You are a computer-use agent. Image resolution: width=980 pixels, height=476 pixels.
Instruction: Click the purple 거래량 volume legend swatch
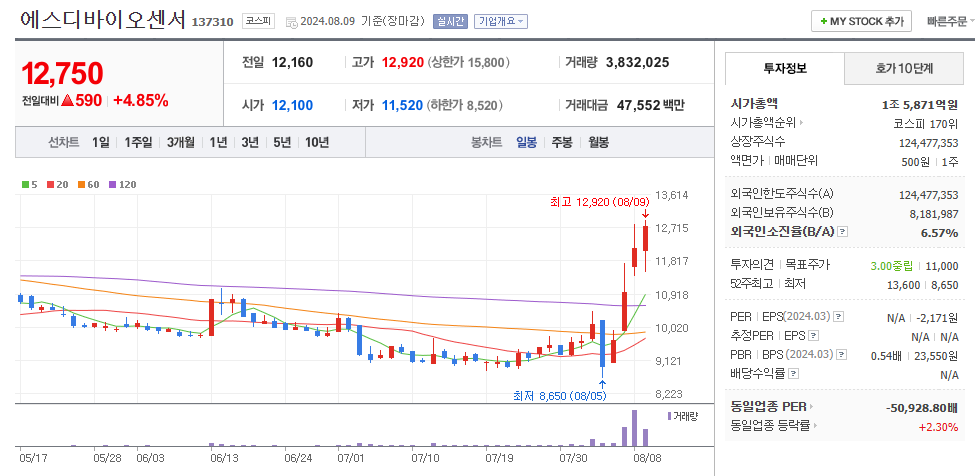(x=669, y=416)
